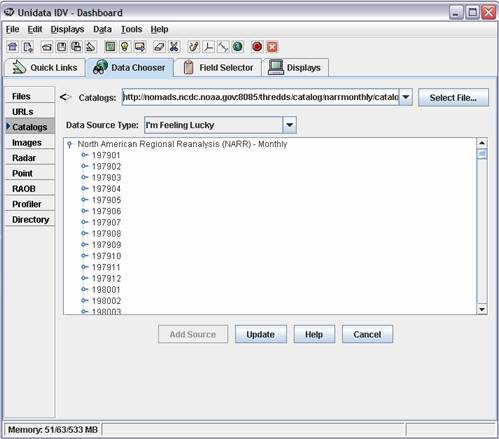Expand the 197901 tree node

coord(85,155)
